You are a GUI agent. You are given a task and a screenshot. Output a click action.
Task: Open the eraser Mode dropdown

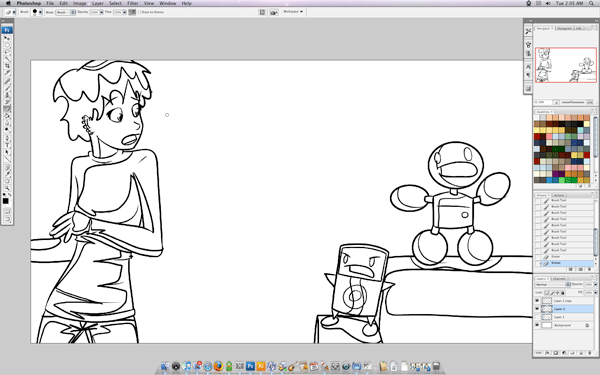[x=65, y=12]
